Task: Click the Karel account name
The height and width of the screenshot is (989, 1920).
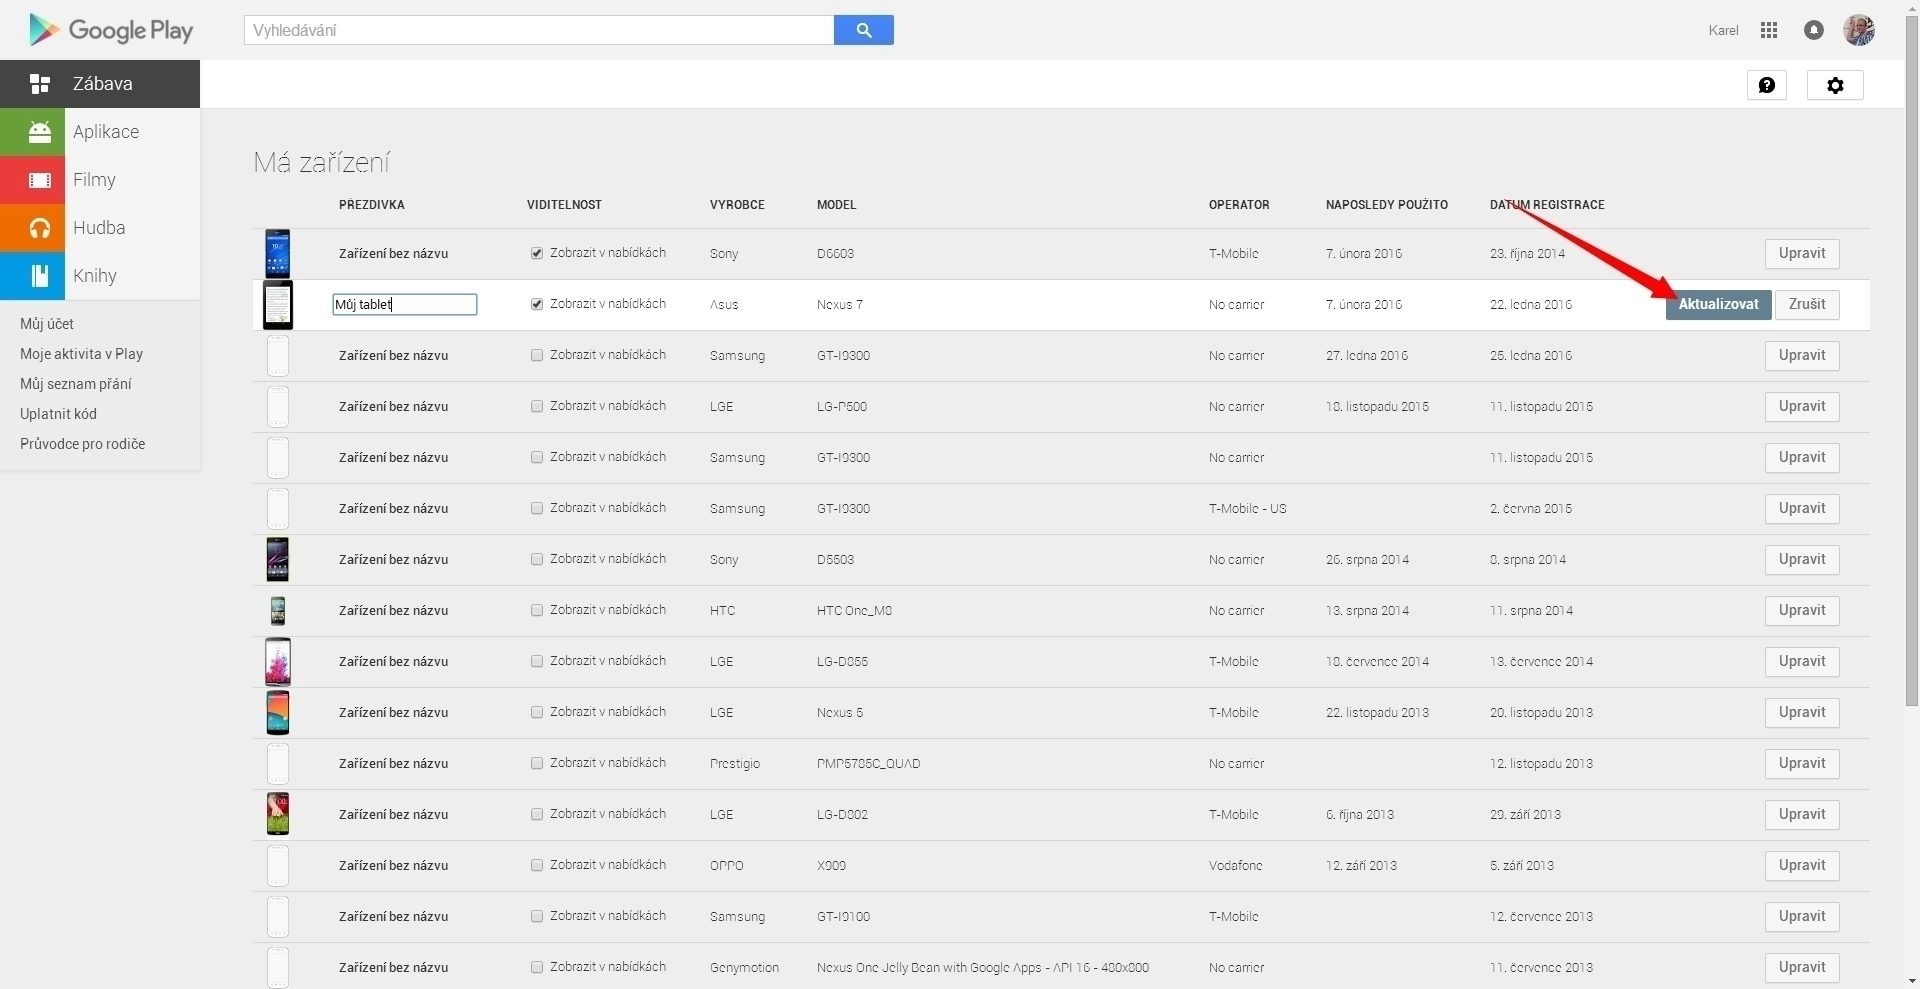Action: (x=1723, y=30)
